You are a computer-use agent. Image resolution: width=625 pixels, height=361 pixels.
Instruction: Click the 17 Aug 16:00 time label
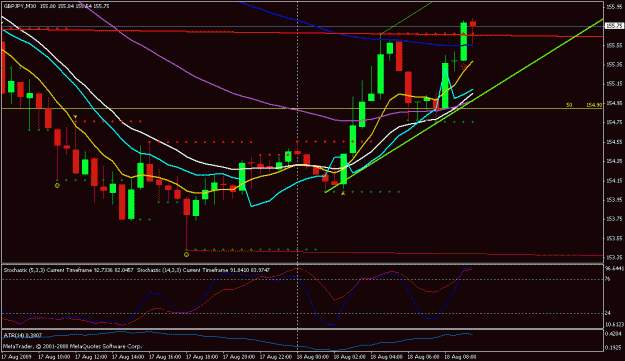coord(165,357)
